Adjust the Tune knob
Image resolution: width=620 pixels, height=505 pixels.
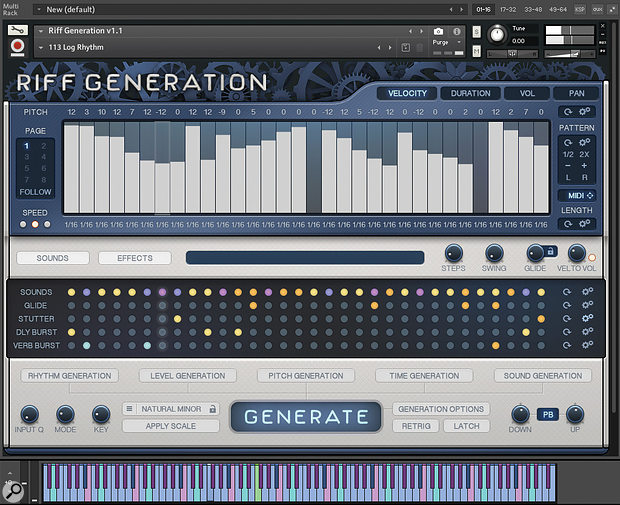(x=497, y=34)
